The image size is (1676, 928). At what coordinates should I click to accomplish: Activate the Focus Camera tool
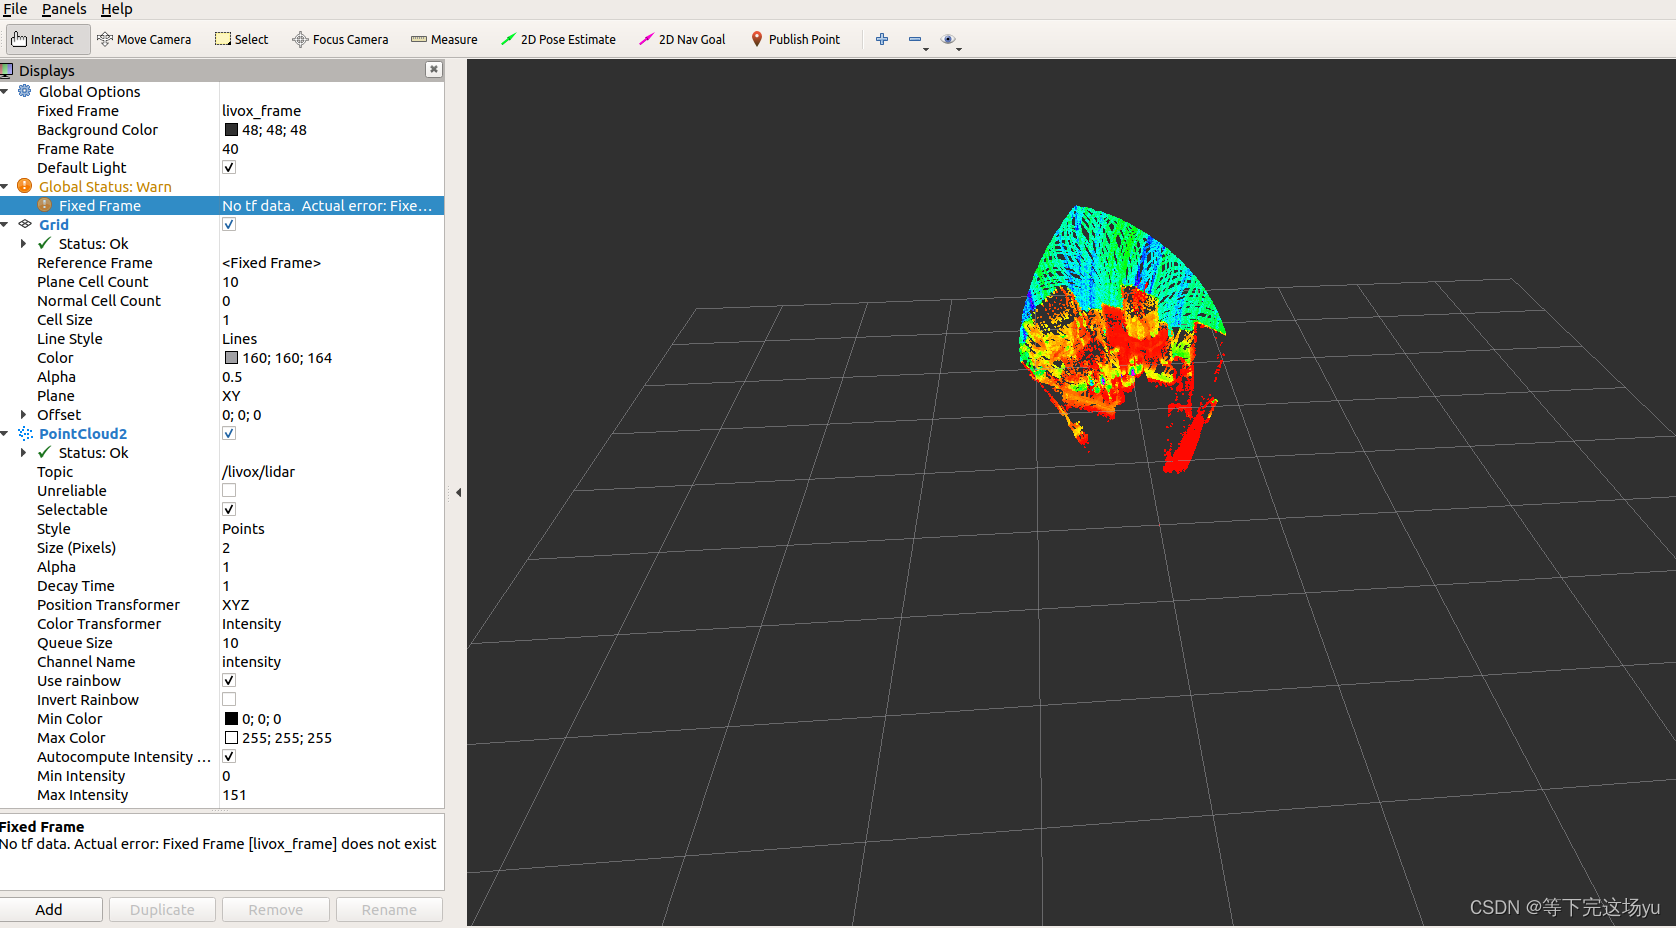[340, 40]
